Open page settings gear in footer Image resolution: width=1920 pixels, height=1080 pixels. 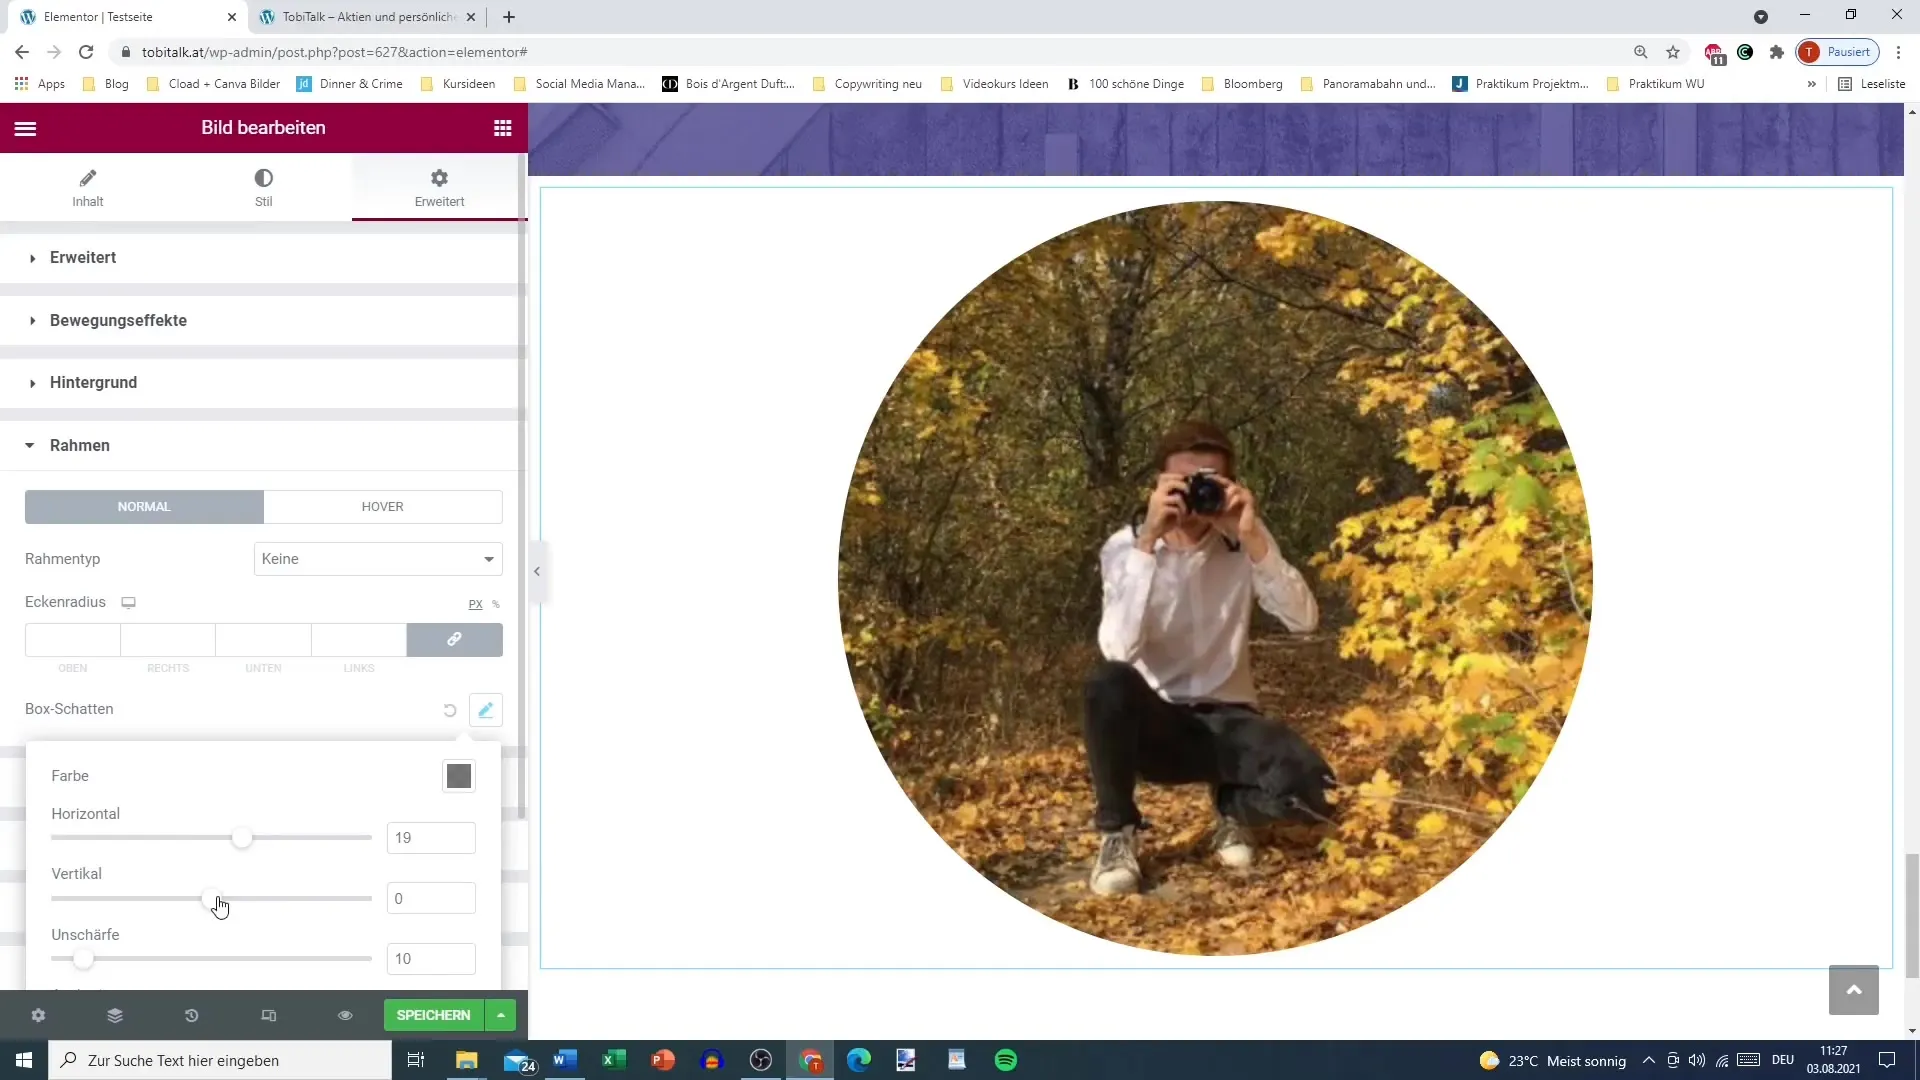pyautogui.click(x=38, y=1015)
